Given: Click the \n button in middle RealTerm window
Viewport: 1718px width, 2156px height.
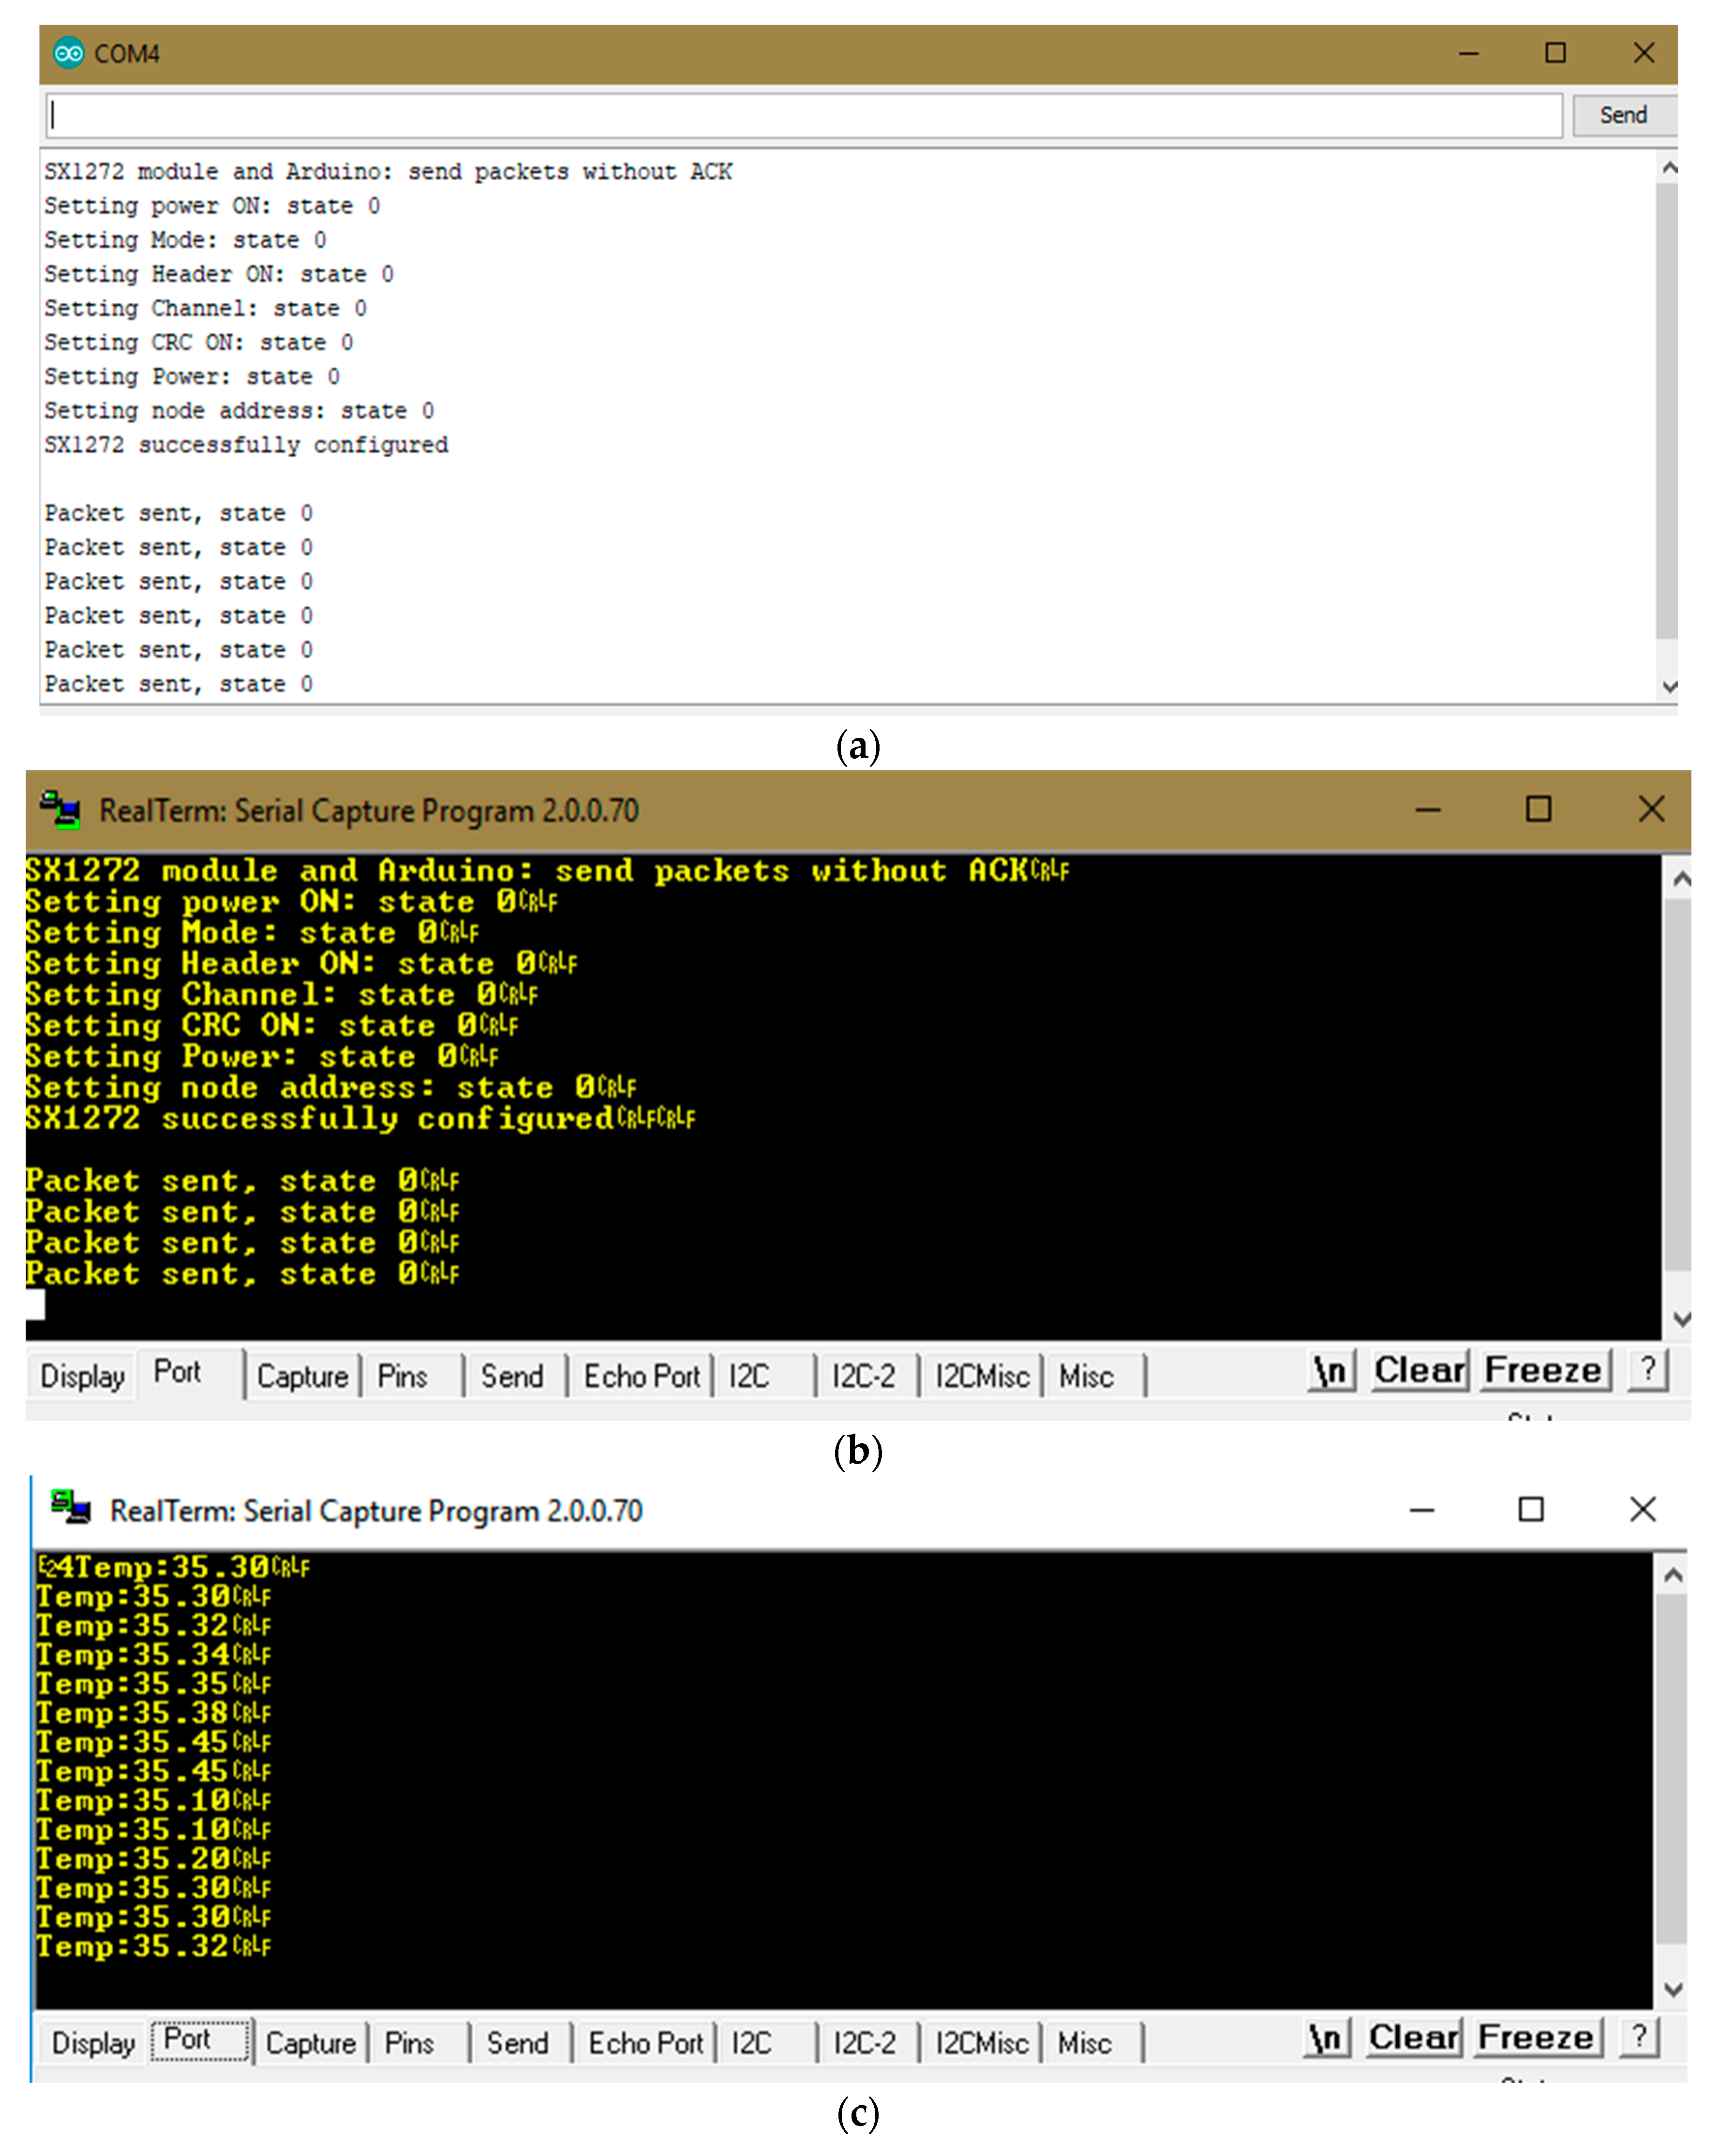Looking at the screenshot, I should 1331,1370.
